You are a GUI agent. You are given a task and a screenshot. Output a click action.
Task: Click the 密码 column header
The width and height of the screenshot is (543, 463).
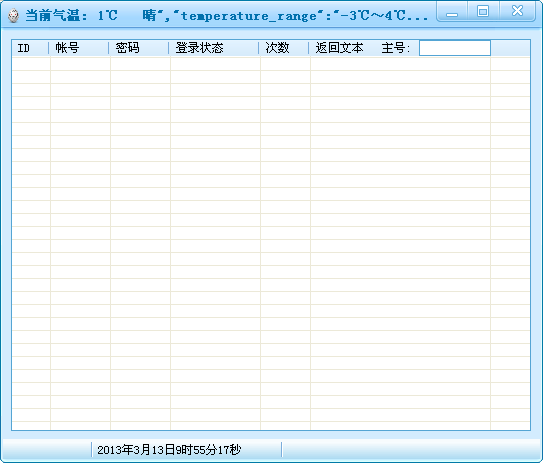pos(139,48)
